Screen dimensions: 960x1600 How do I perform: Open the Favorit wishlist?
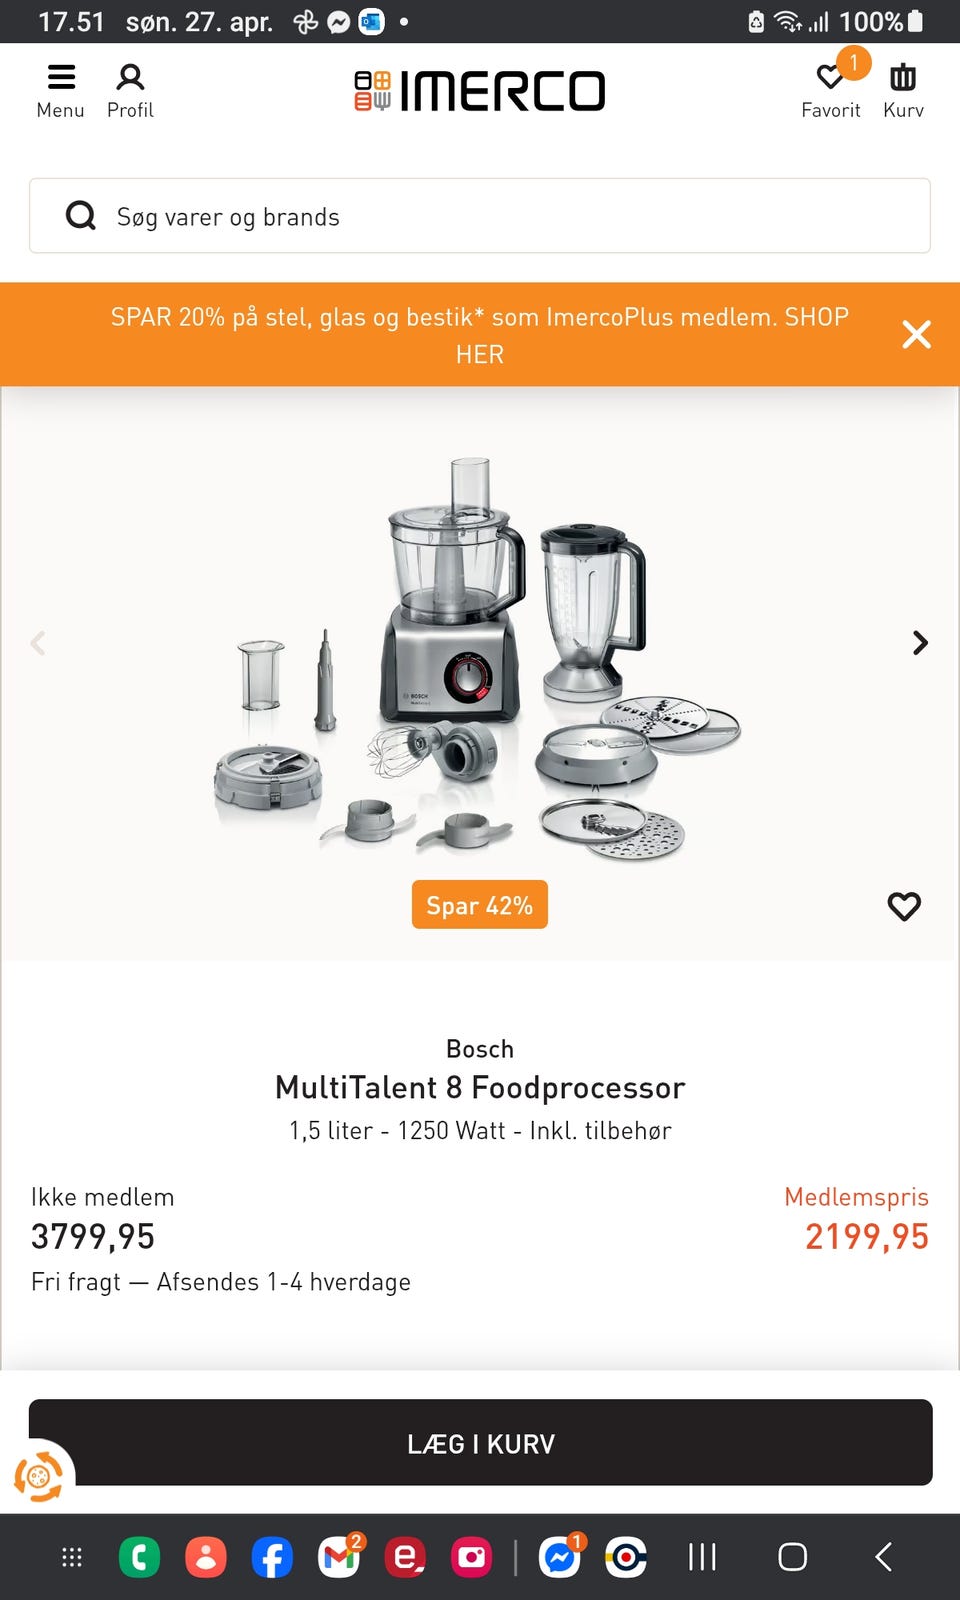point(831,90)
